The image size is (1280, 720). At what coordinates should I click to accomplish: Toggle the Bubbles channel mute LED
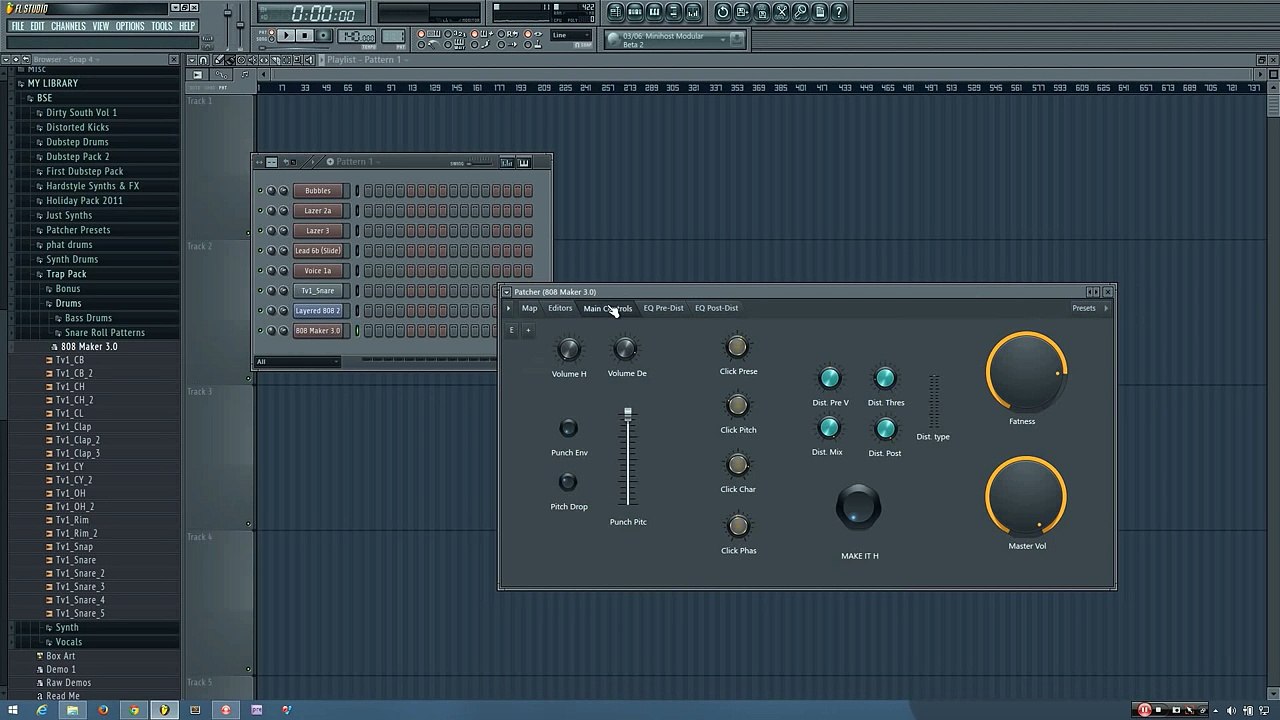[x=260, y=190]
